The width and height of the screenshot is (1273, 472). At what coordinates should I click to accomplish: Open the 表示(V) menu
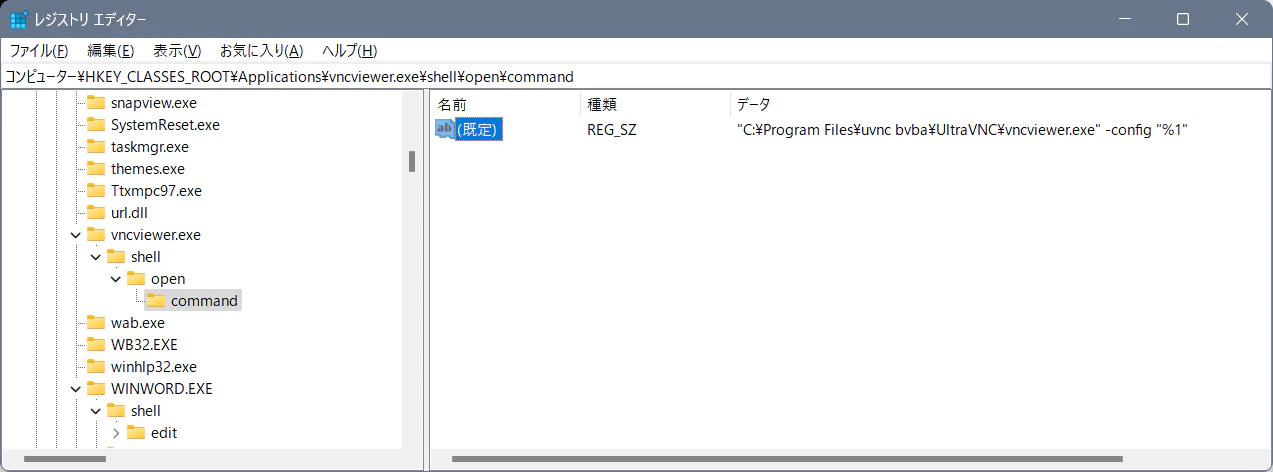coord(177,51)
